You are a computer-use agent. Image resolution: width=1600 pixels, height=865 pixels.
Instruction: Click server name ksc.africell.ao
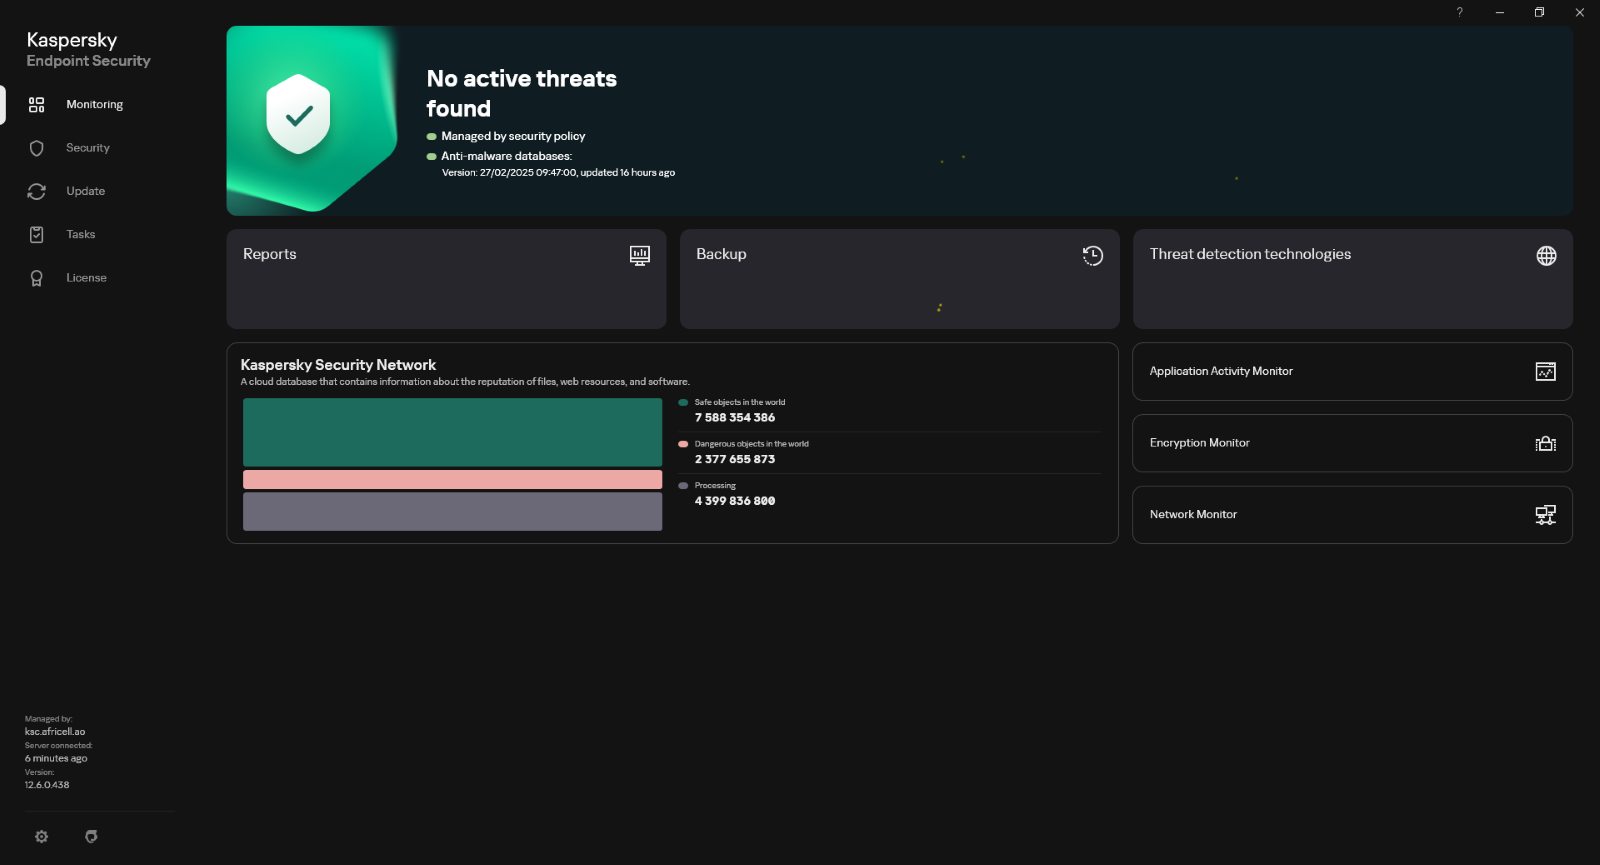(x=55, y=732)
